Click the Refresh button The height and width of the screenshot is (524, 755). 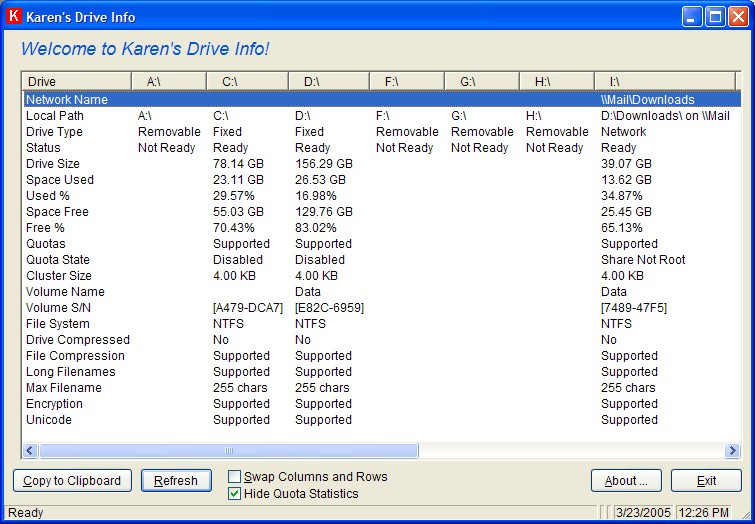176,481
